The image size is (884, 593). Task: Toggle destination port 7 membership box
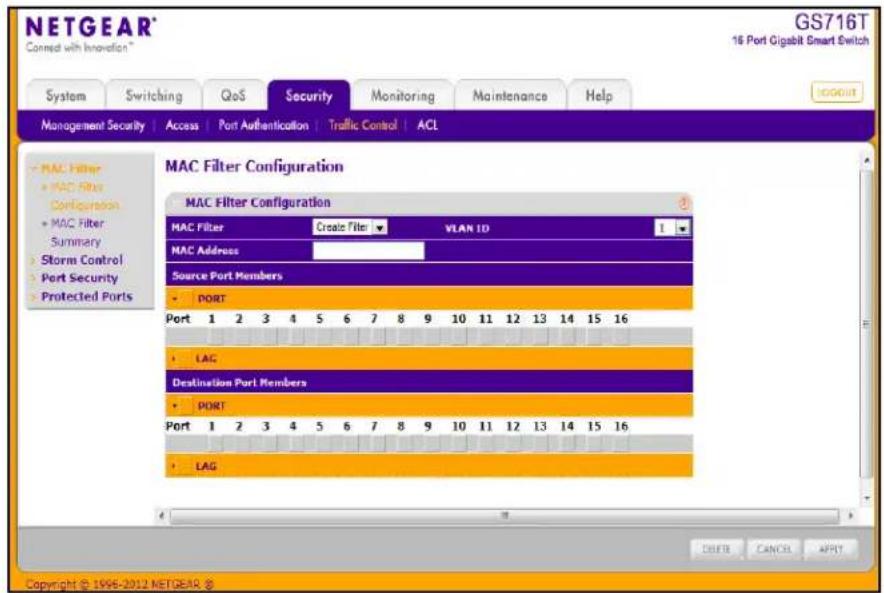click(377, 444)
